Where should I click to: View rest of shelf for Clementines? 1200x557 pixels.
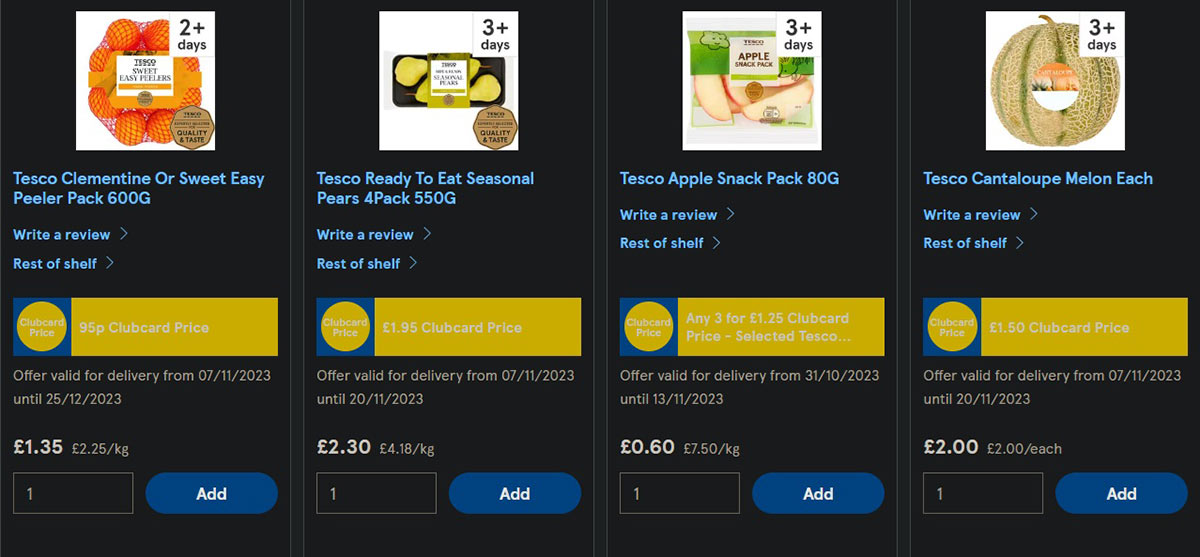point(55,264)
